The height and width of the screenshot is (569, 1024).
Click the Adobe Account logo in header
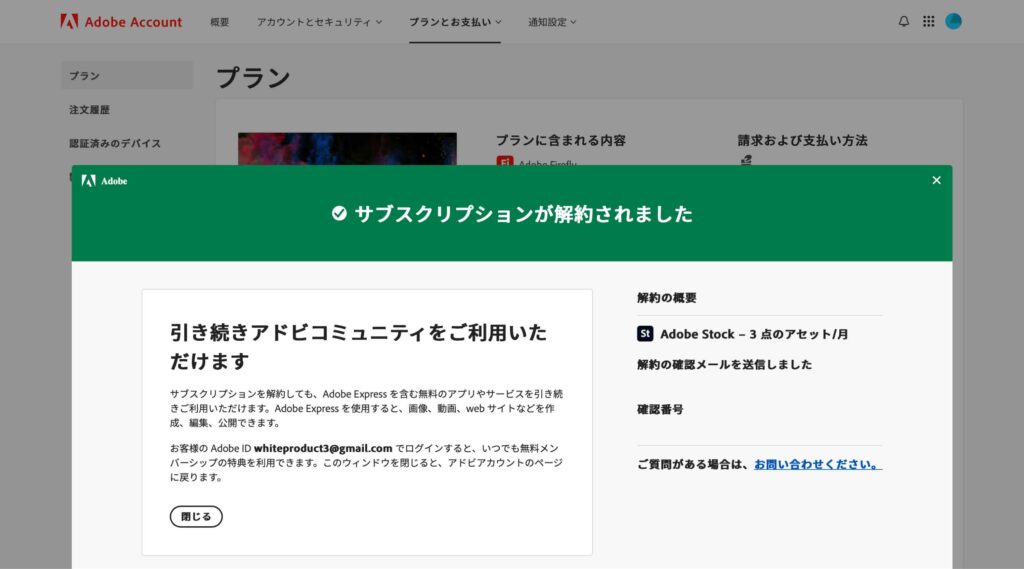(x=121, y=22)
